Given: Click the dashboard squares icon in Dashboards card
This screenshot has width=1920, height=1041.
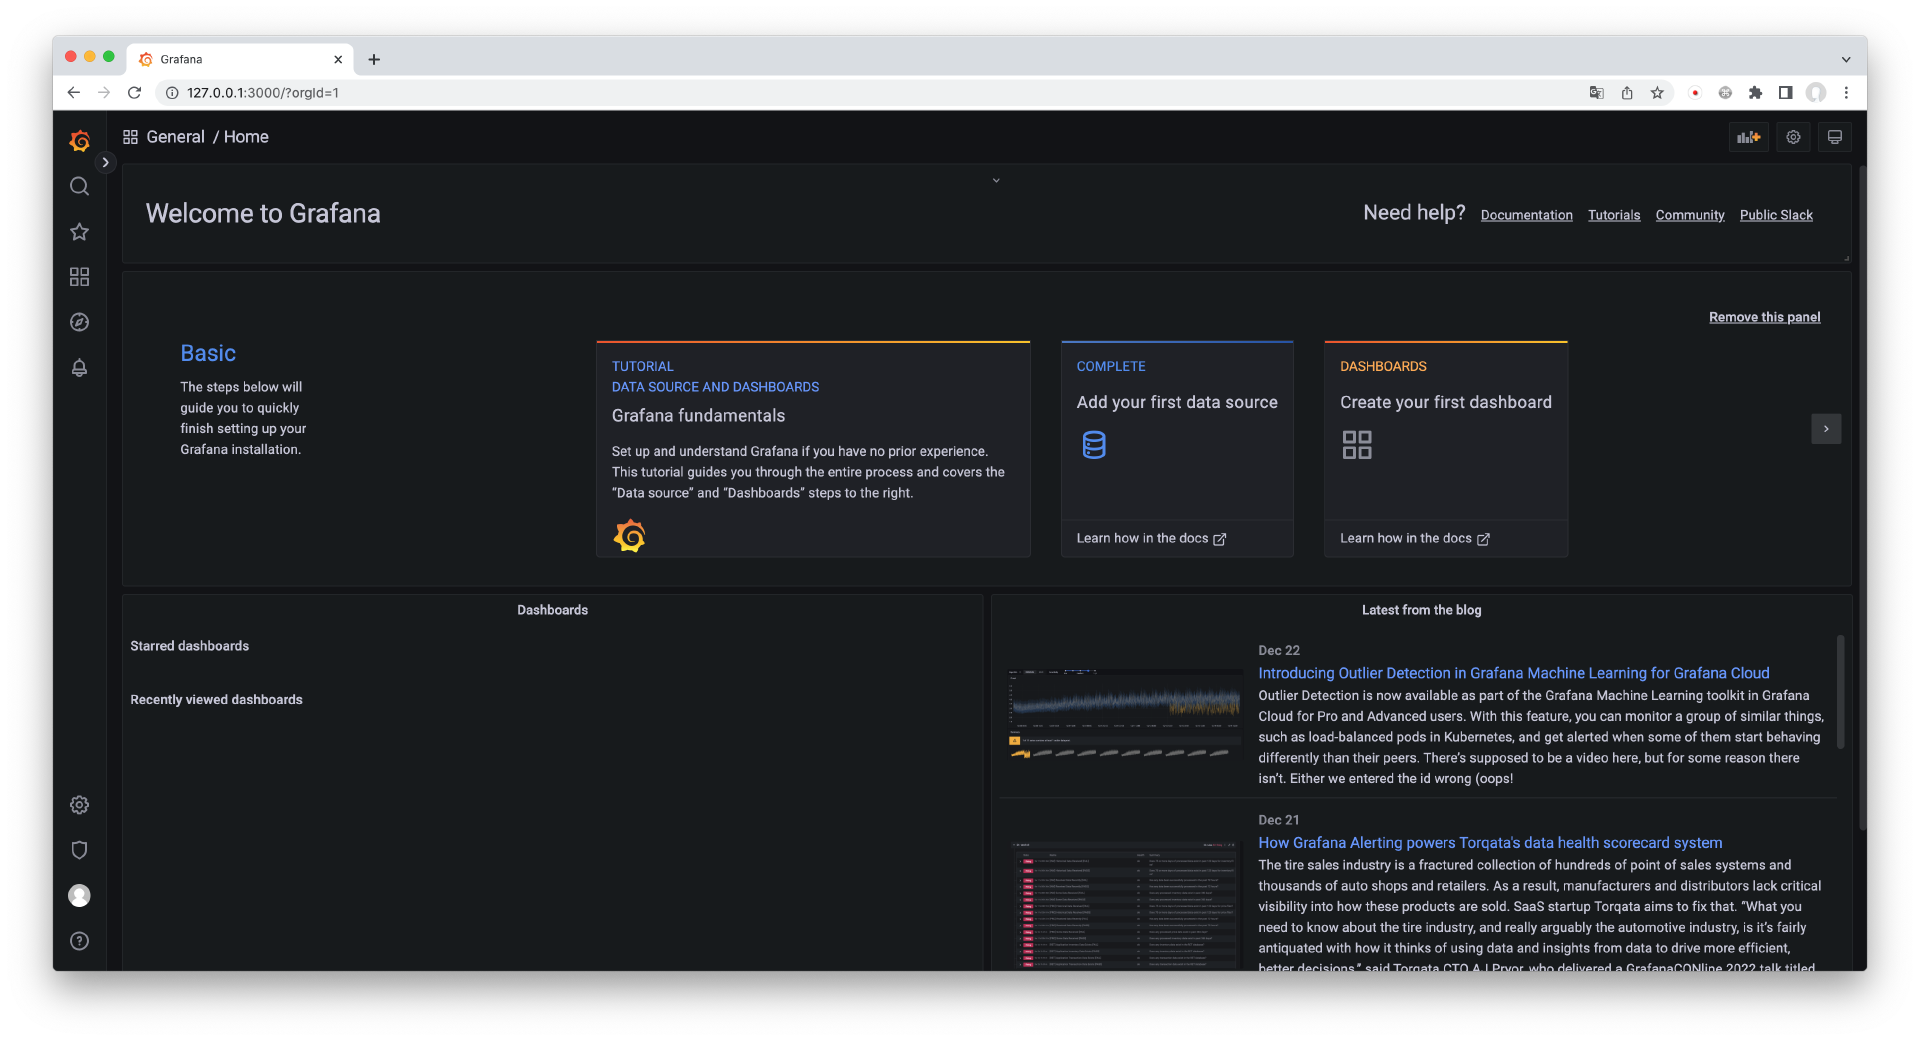Looking at the screenshot, I should (1357, 445).
